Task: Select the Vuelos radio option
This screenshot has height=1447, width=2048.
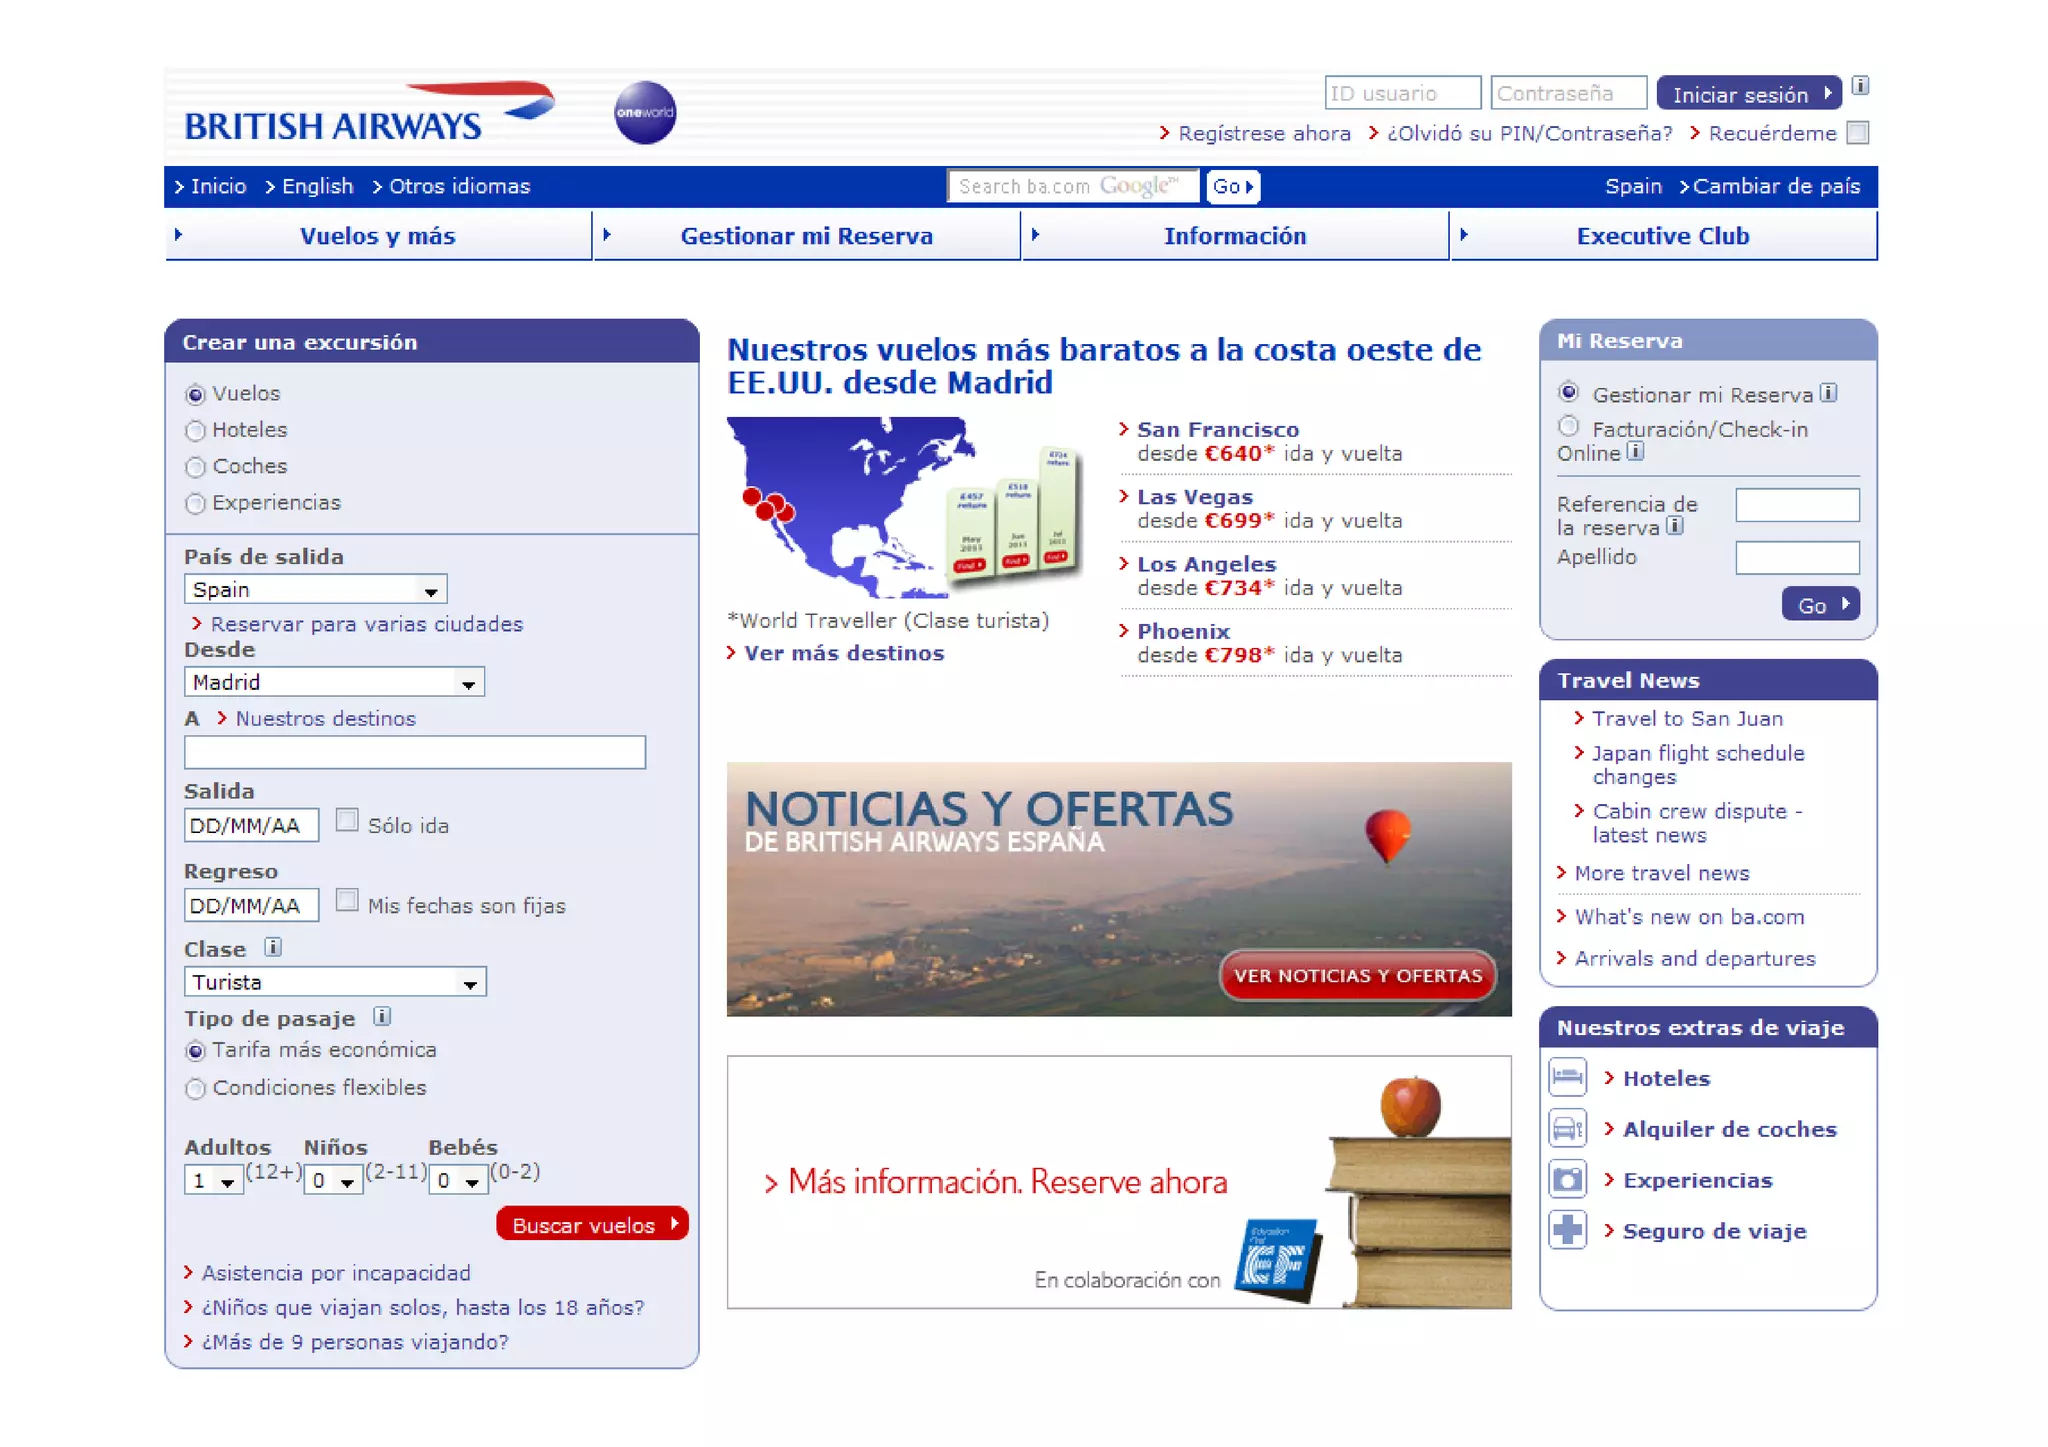Action: (196, 395)
